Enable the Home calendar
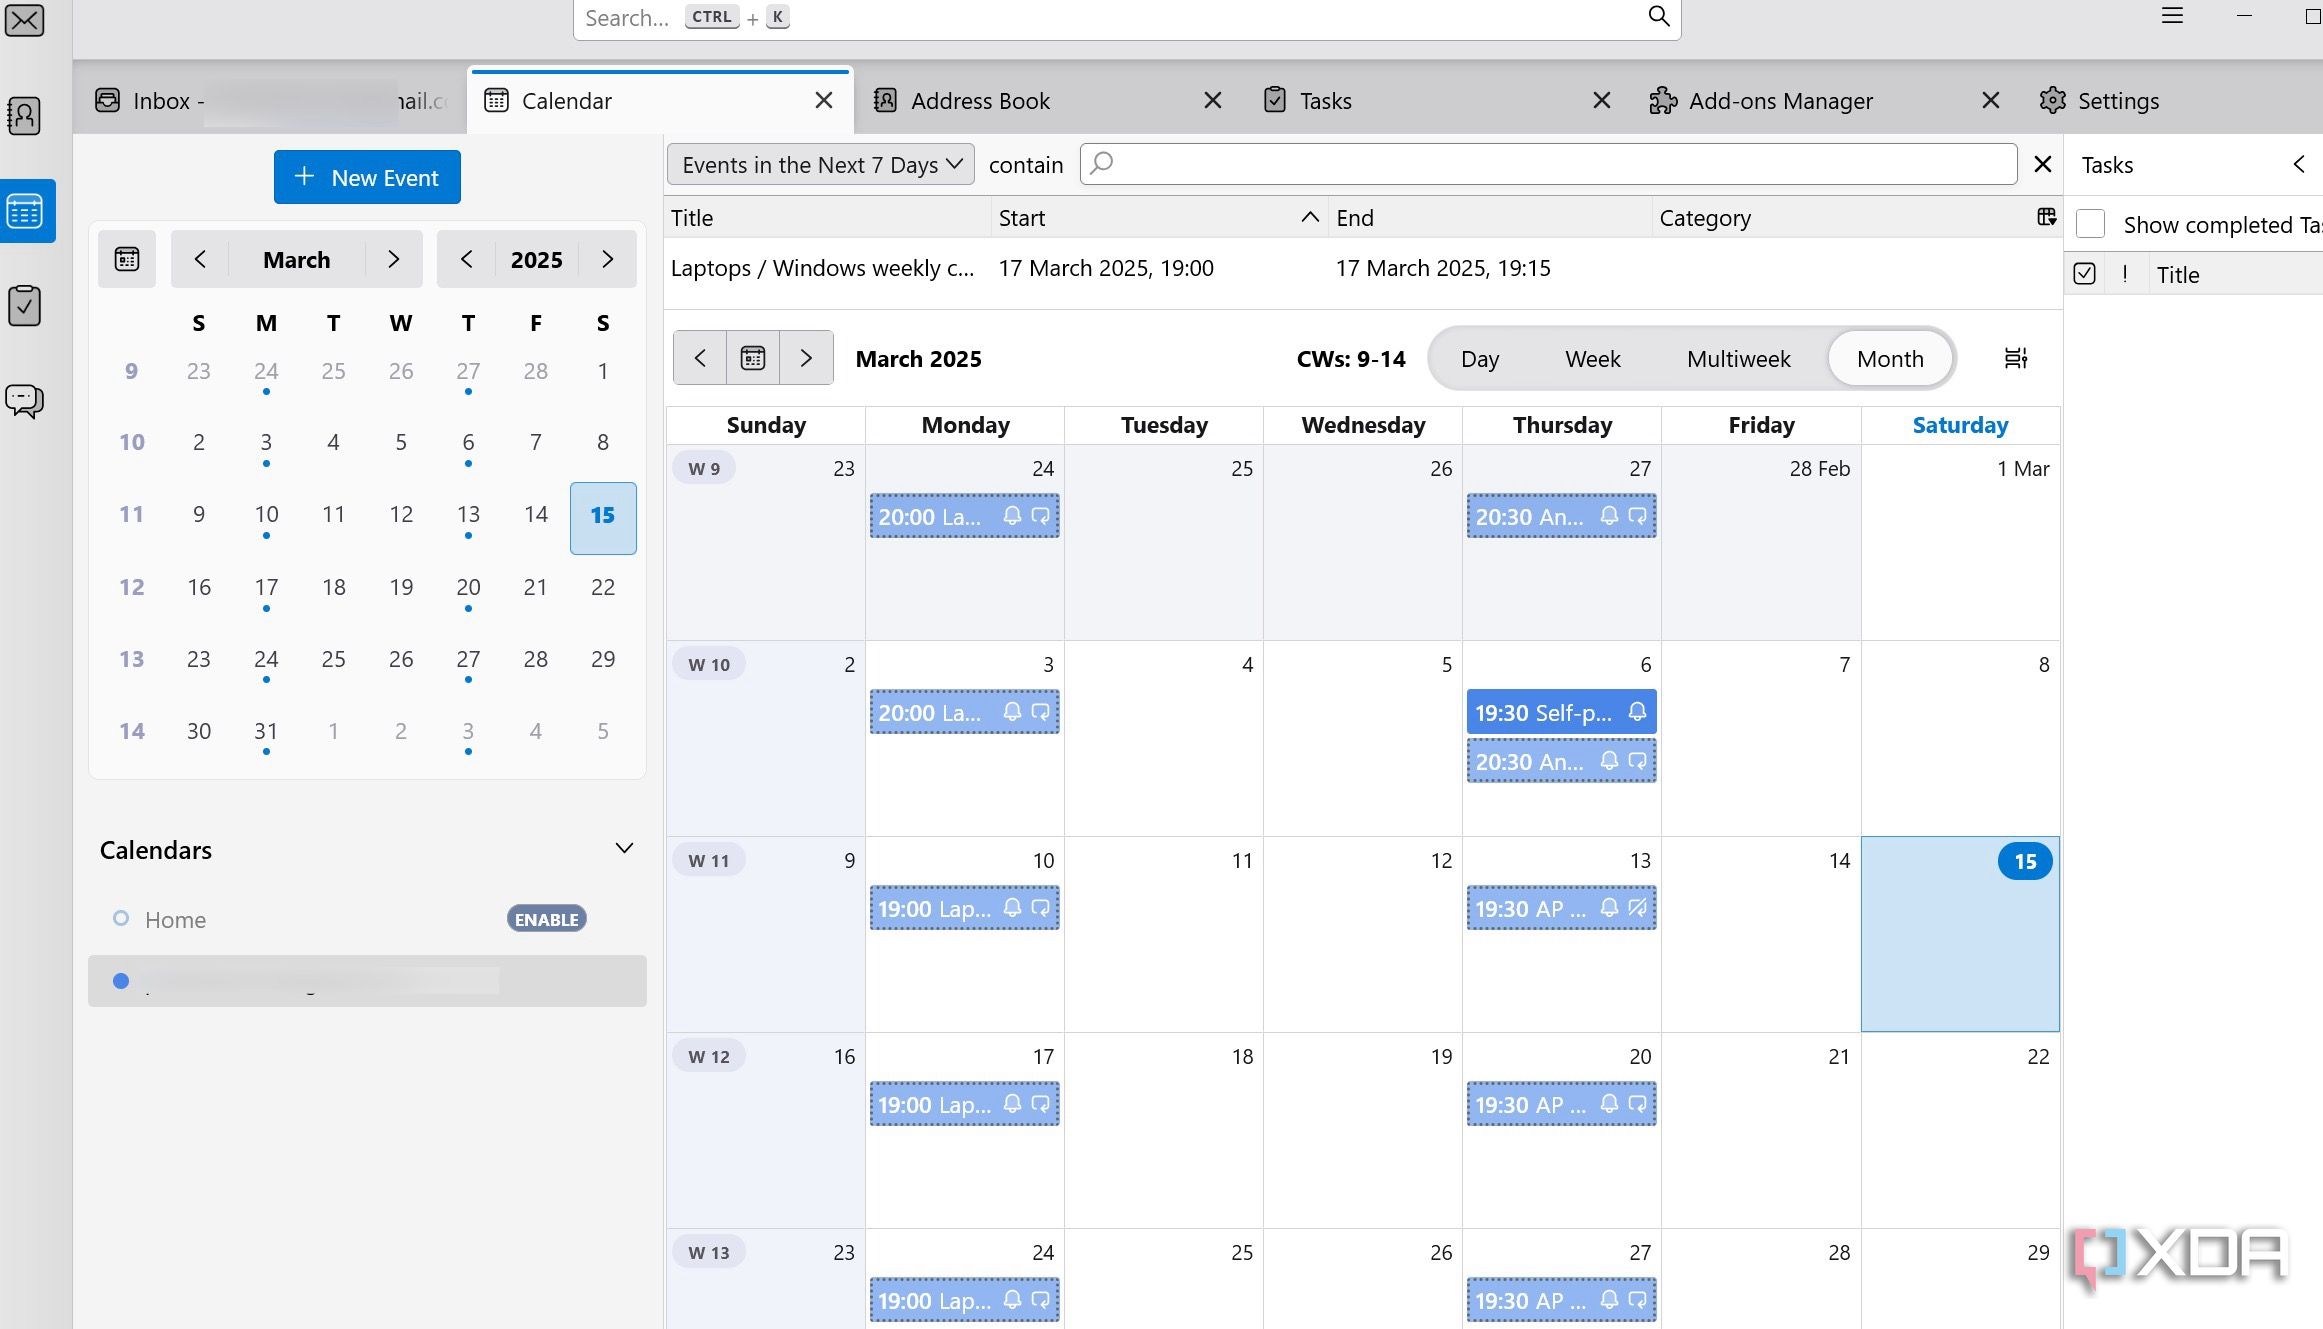This screenshot has width=2323, height=1329. click(x=546, y=919)
